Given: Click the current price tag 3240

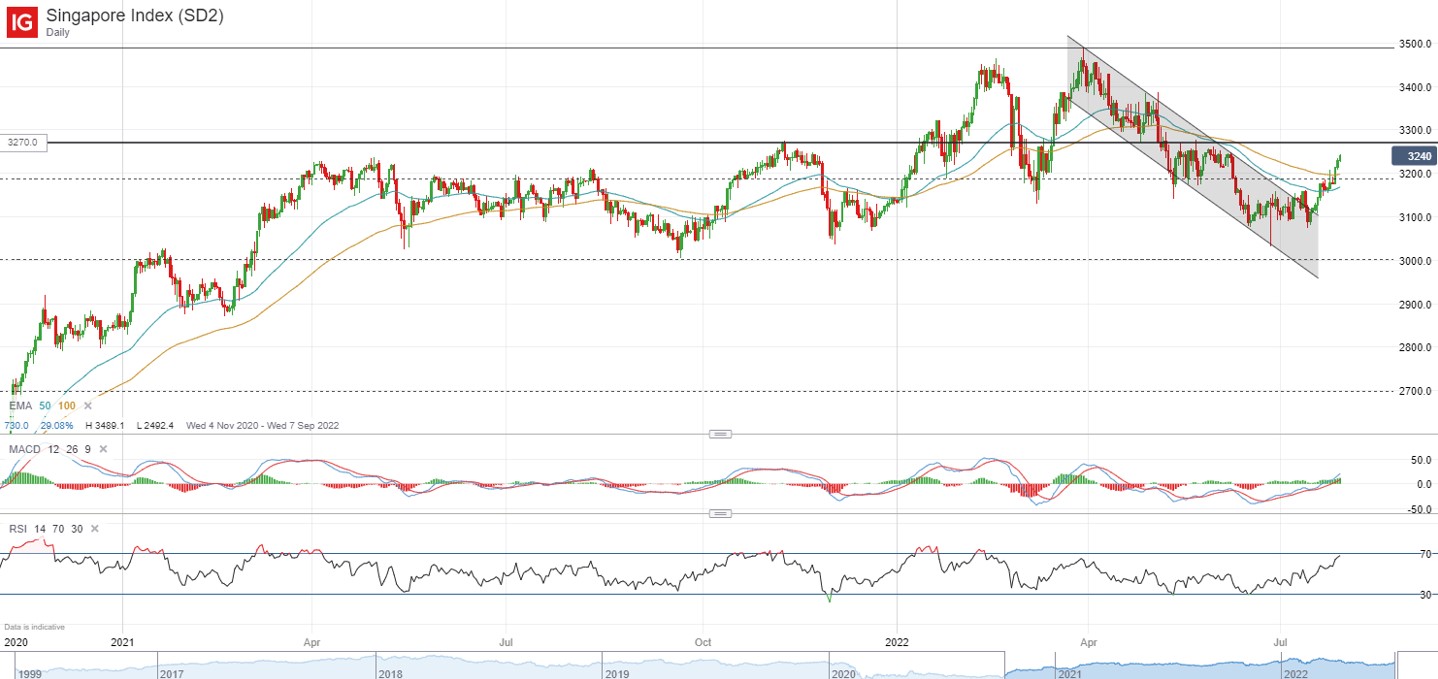Looking at the screenshot, I should coord(1413,156).
